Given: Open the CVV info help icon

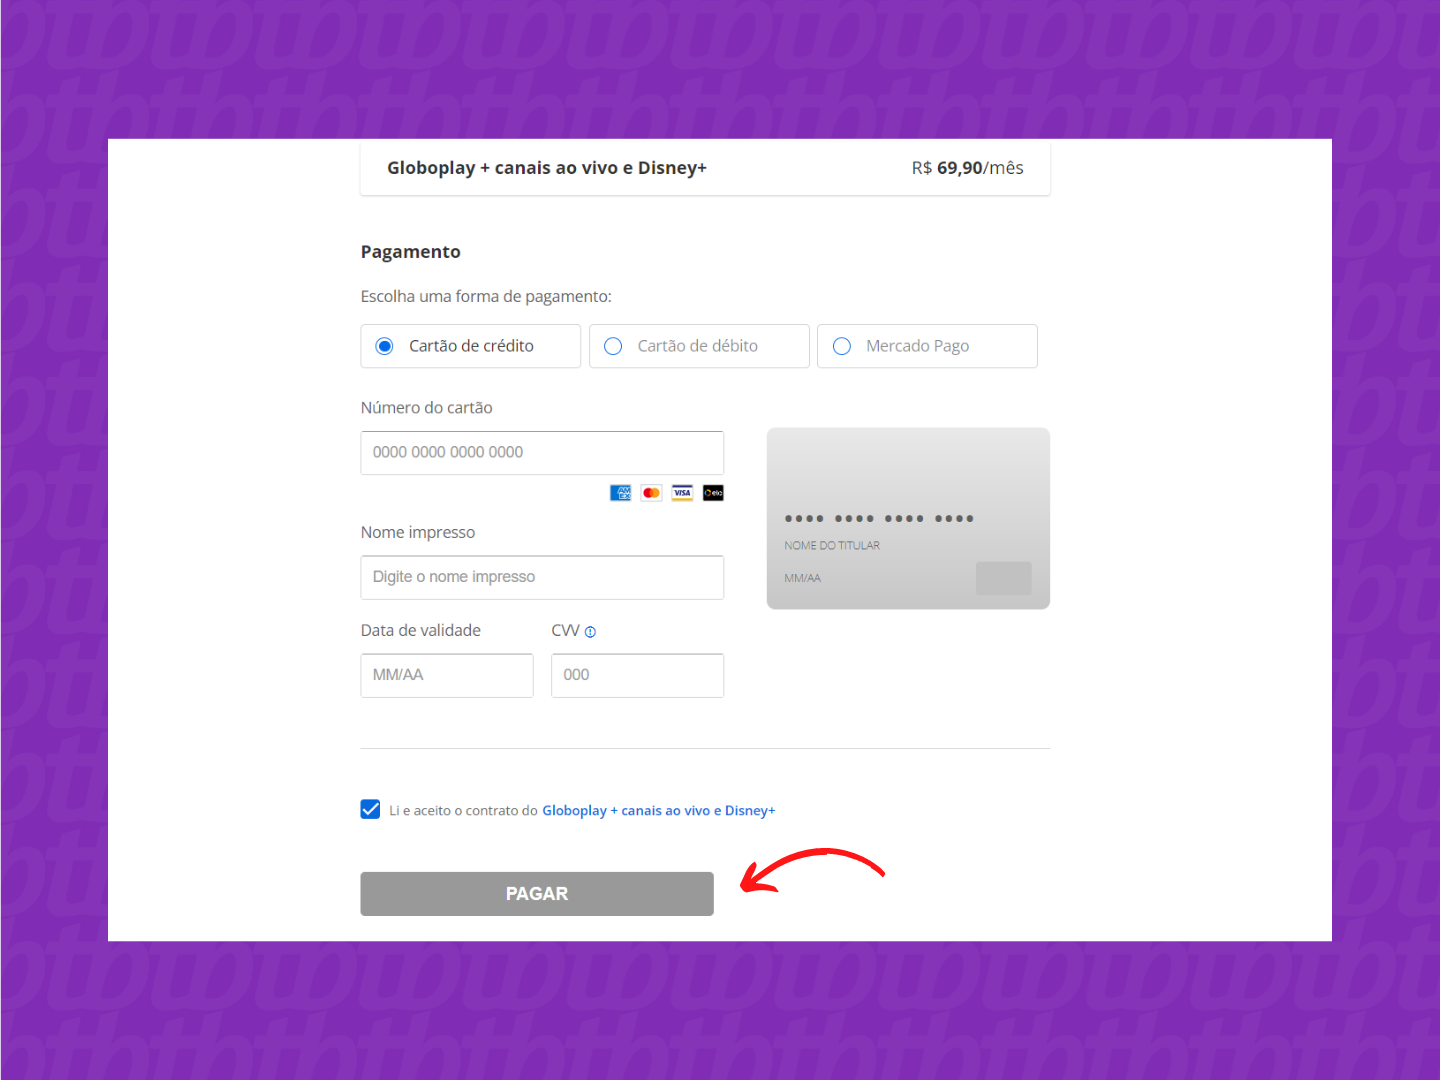Looking at the screenshot, I should click(590, 632).
